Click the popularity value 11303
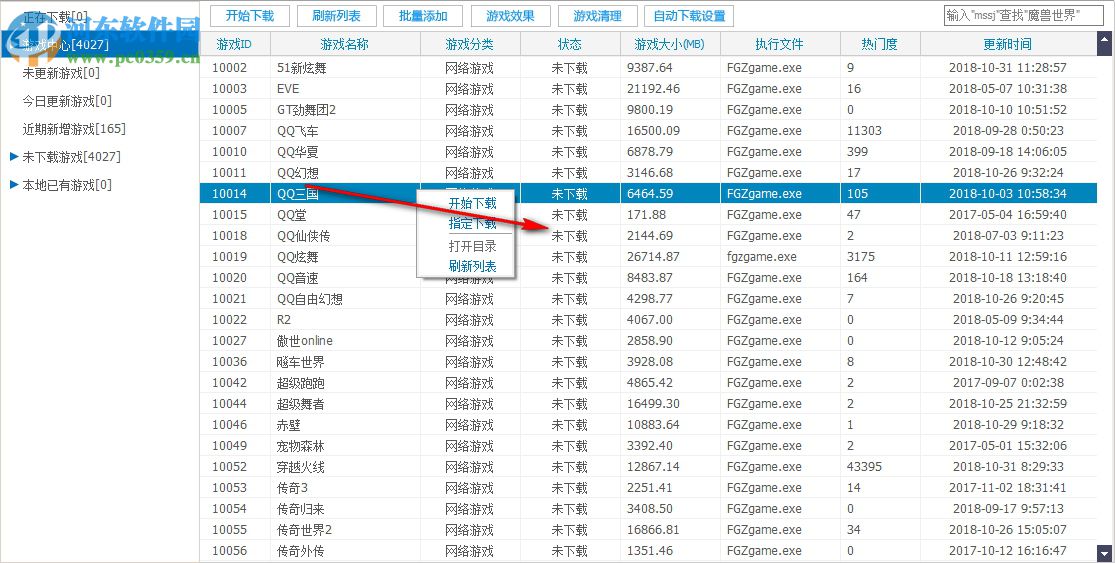1115x563 pixels. [864, 131]
